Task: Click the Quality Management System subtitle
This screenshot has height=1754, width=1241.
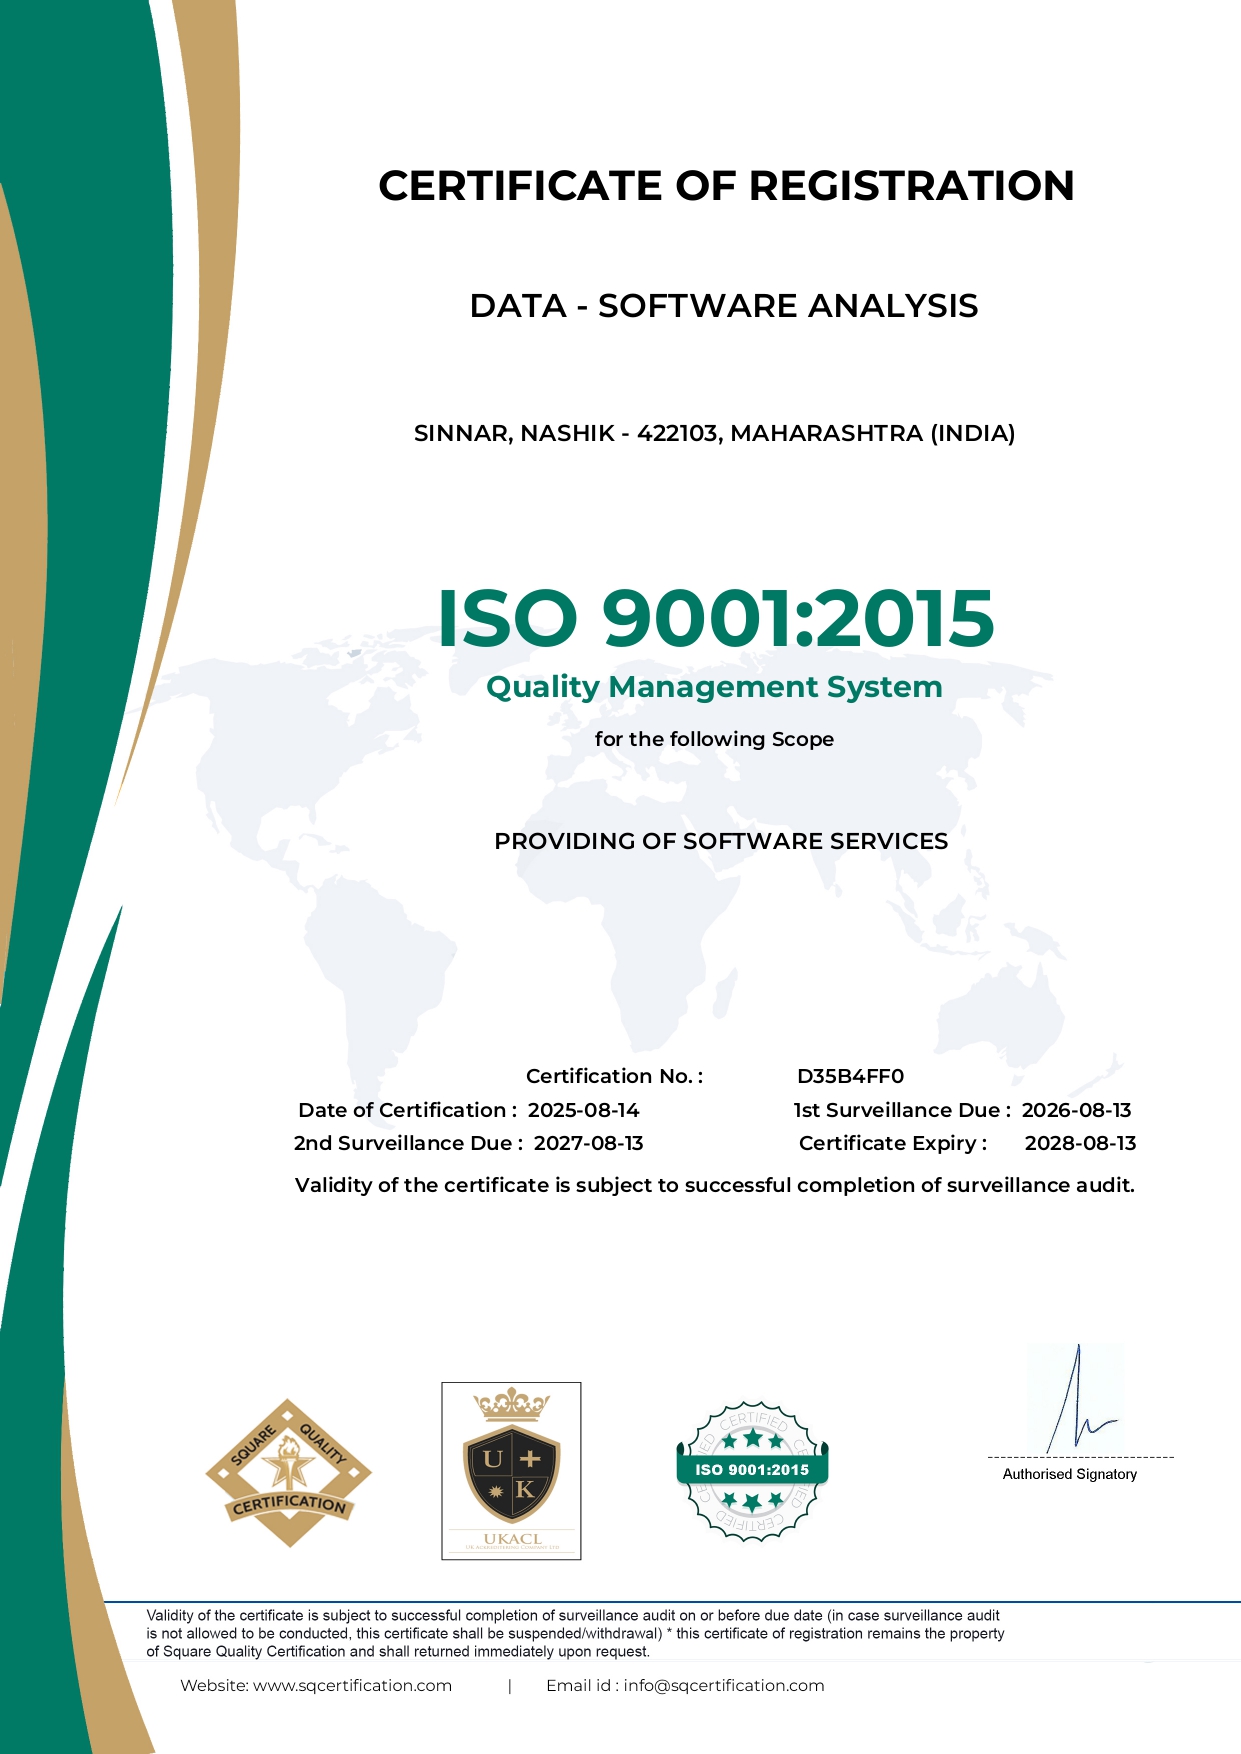Action: pyautogui.click(x=714, y=687)
